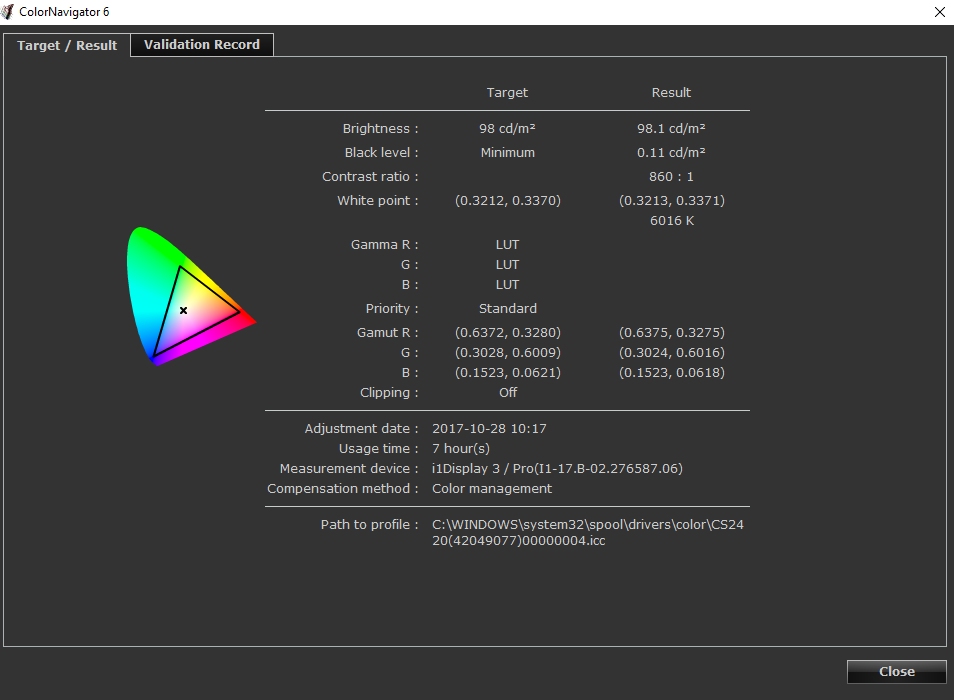Click the Priority value 'Standard'
Screen dimensions: 954x700
tap(507, 308)
